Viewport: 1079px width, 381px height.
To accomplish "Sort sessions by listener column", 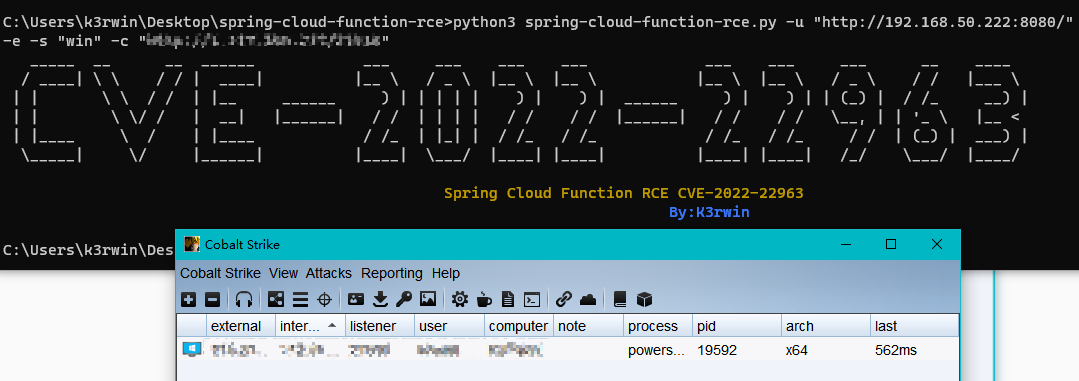I will [x=380, y=326].
